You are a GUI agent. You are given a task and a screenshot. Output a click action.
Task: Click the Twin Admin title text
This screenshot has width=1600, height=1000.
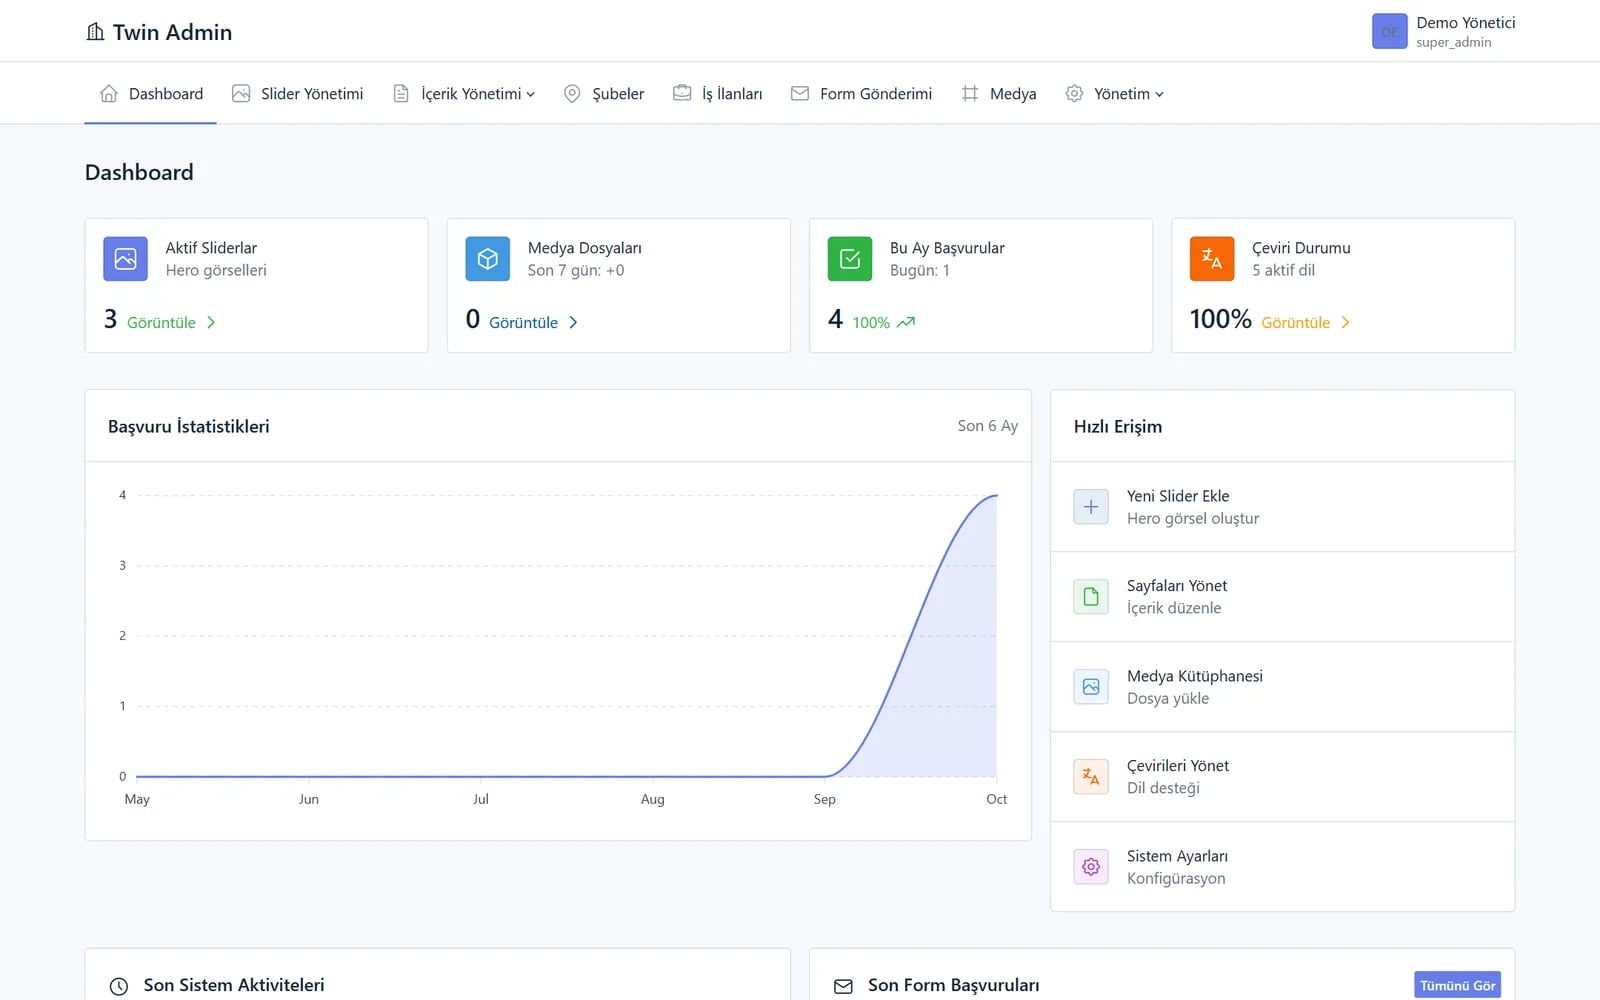click(x=172, y=32)
